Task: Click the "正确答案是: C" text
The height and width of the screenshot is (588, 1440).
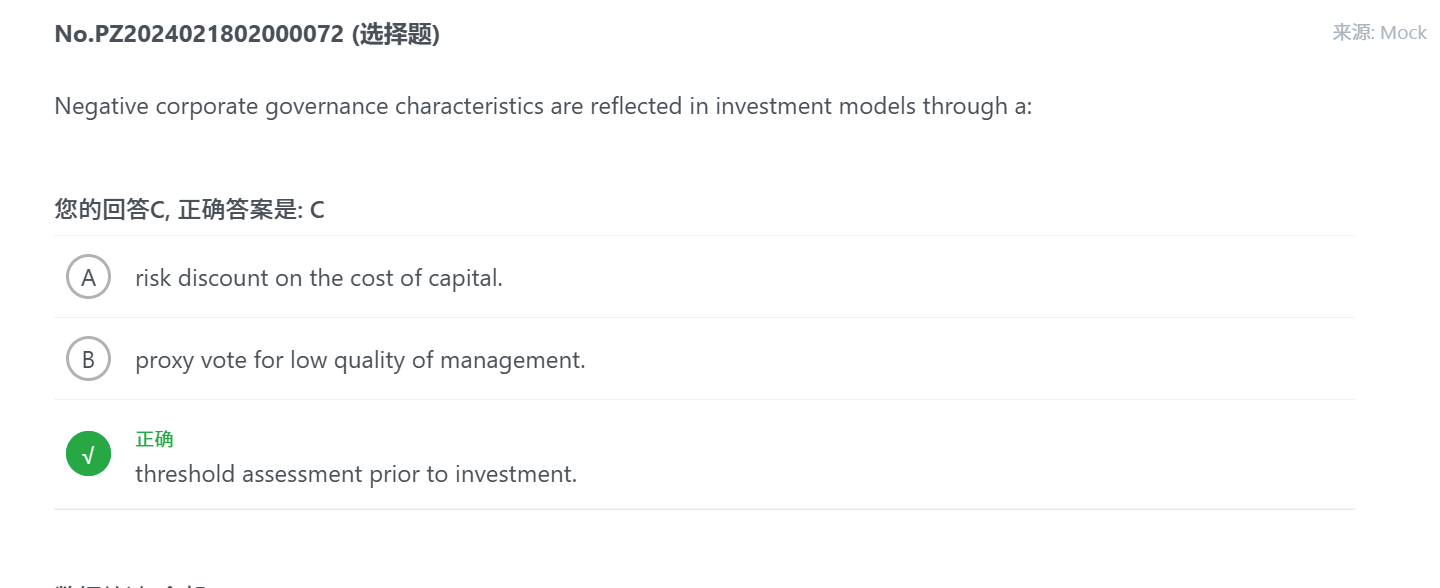Action: [251, 210]
